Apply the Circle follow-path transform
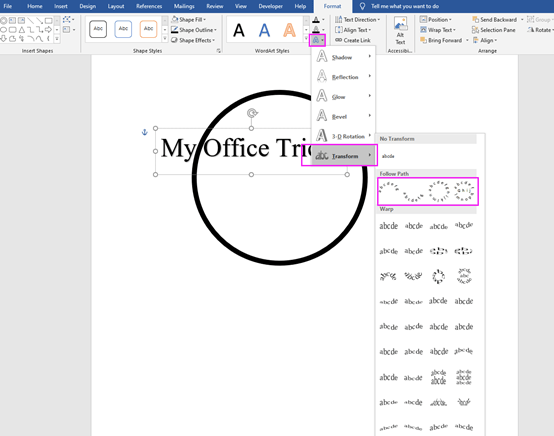Image resolution: width=554 pixels, height=436 pixels. coord(438,192)
